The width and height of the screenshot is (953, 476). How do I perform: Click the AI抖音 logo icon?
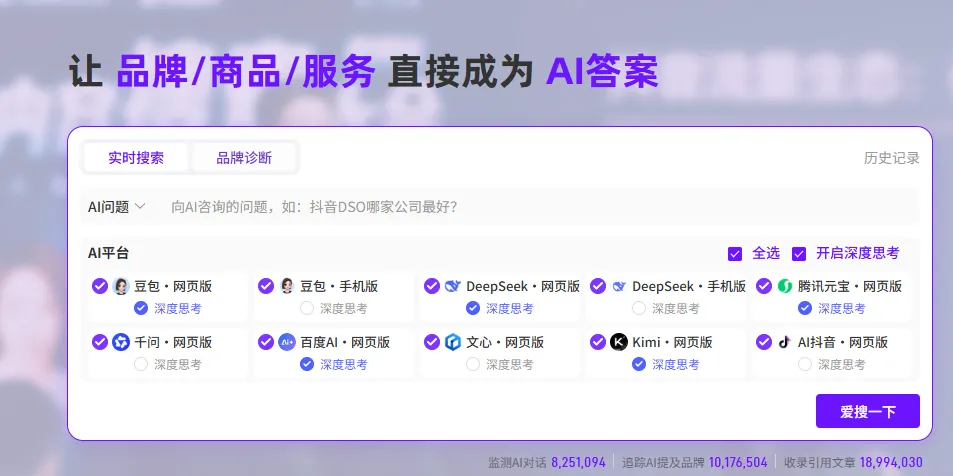pos(785,342)
